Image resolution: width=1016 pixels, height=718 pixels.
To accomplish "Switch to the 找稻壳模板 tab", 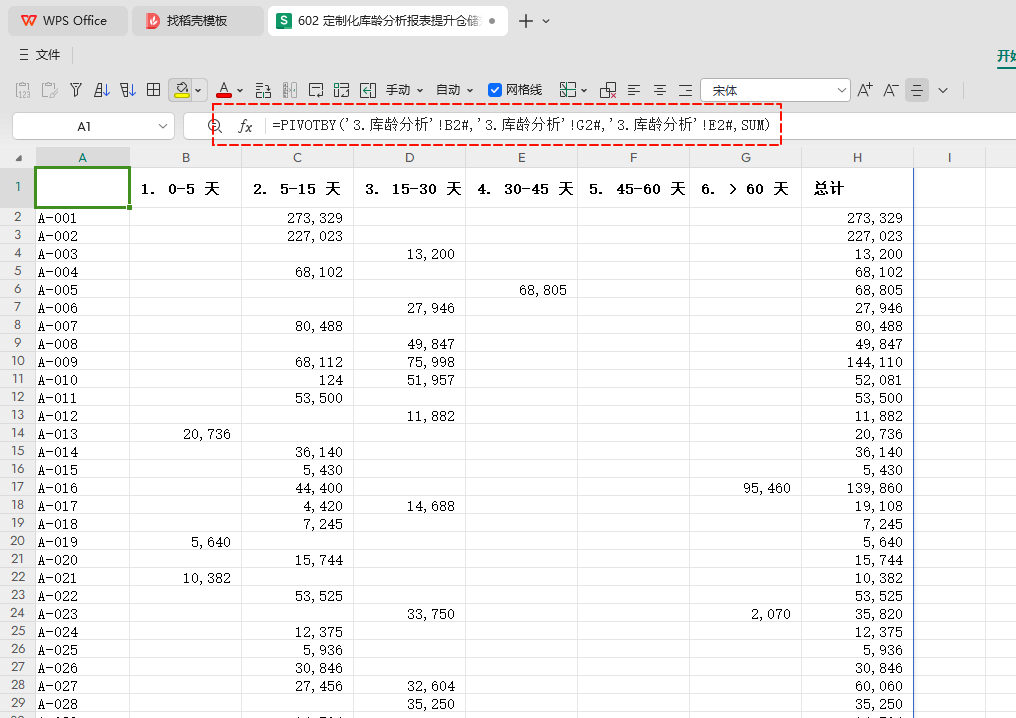I will [x=197, y=21].
